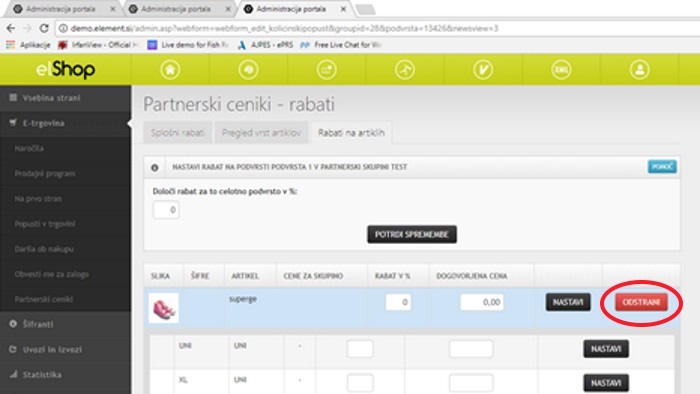Click the first UNI variant rabat field
This screenshot has height=394, width=700.
(x=360, y=348)
